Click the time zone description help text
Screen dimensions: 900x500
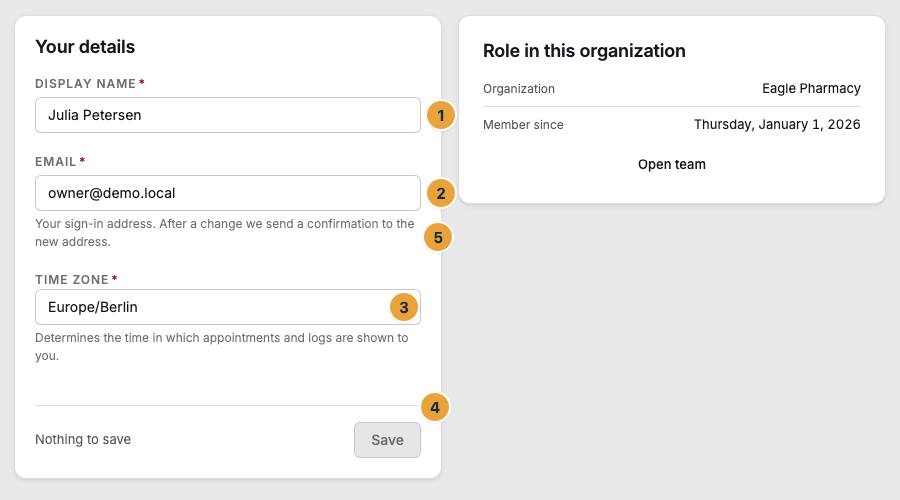[222, 347]
